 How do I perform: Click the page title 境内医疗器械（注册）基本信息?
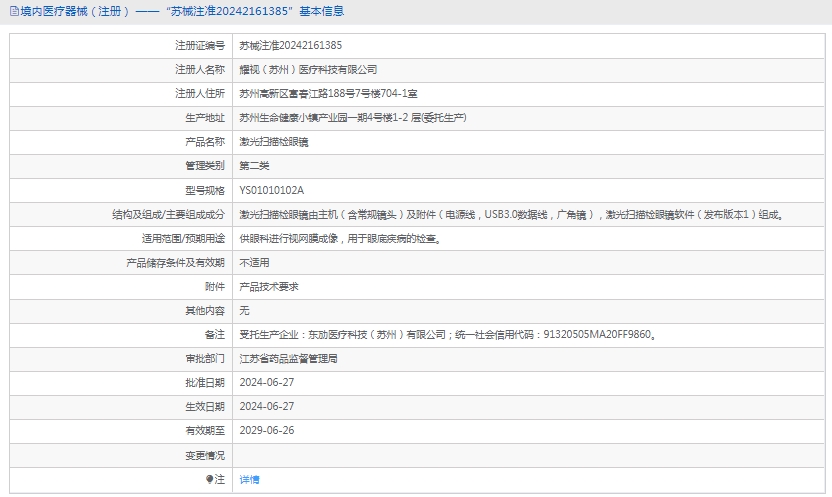(182, 12)
